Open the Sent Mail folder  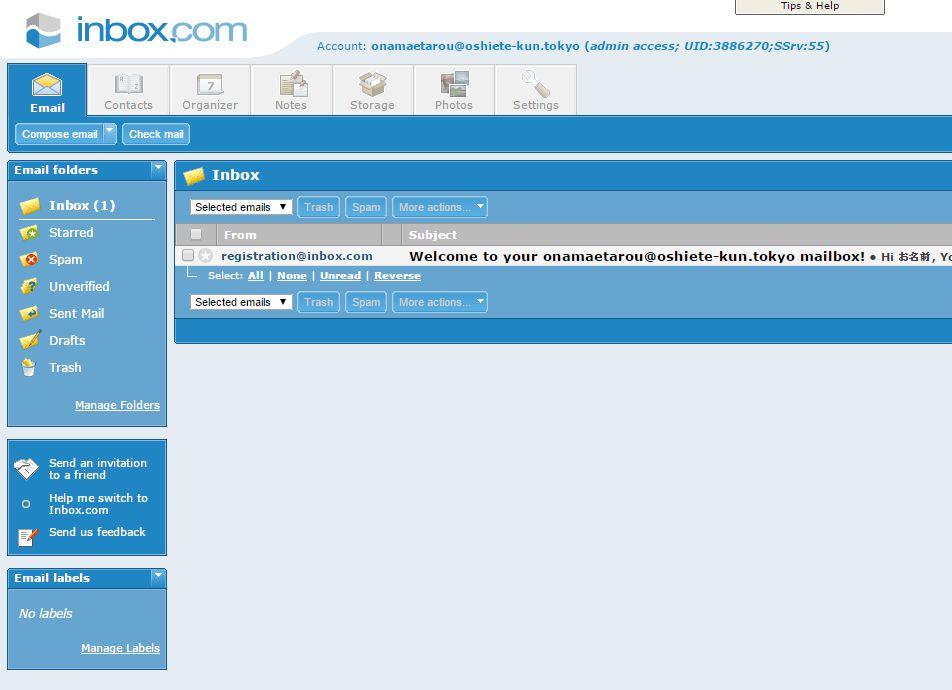76,313
